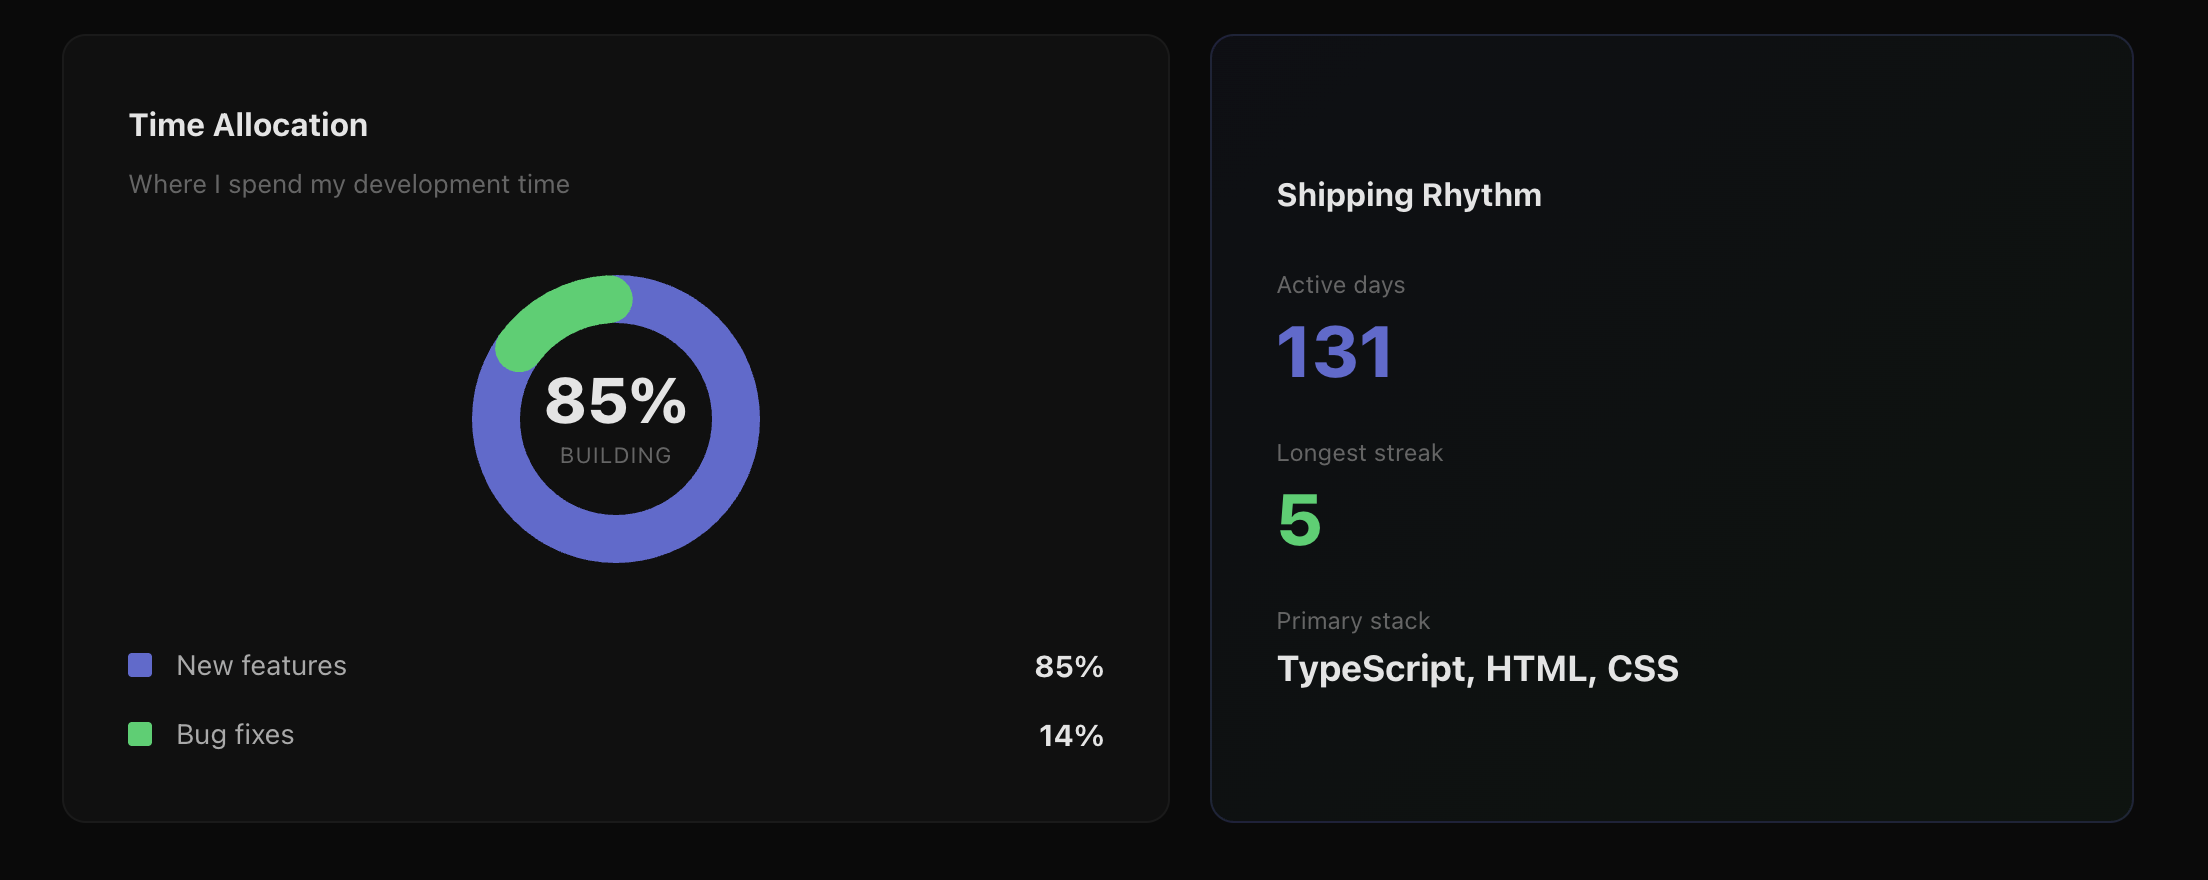This screenshot has width=2208, height=880.
Task: Open the Time Allocation card header
Action: (x=248, y=124)
